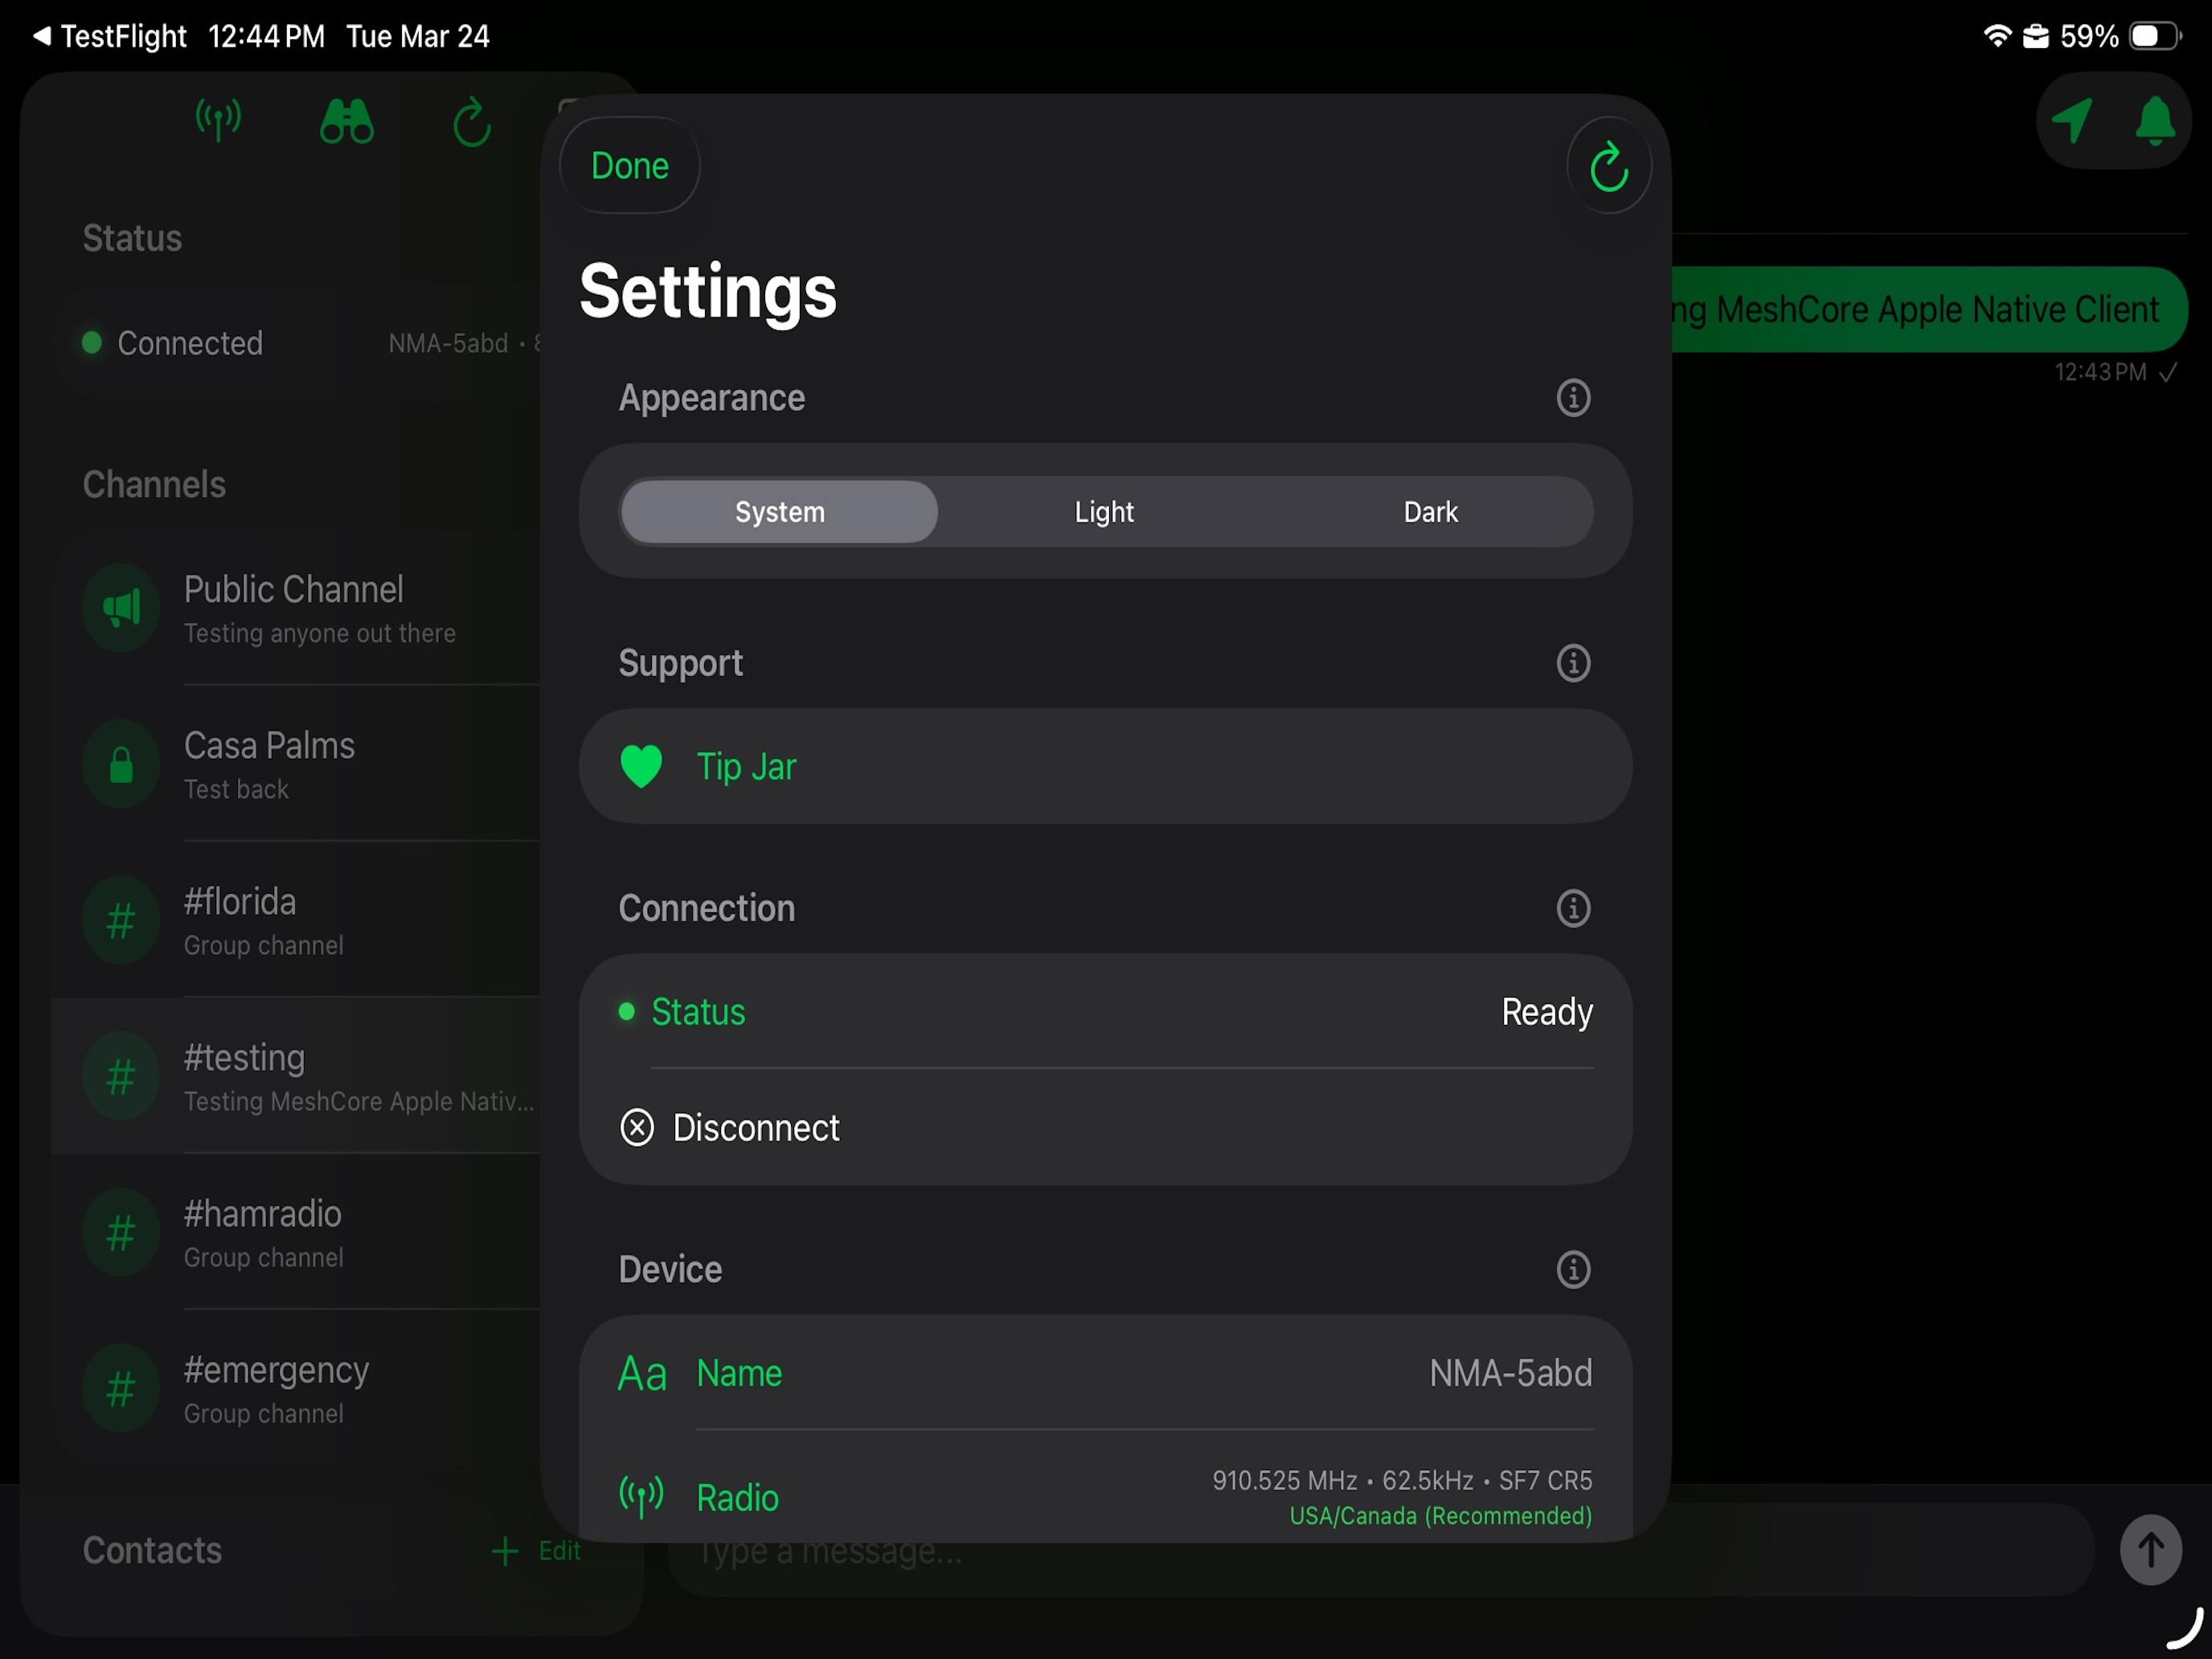Open the #hamradio group channel

point(296,1233)
